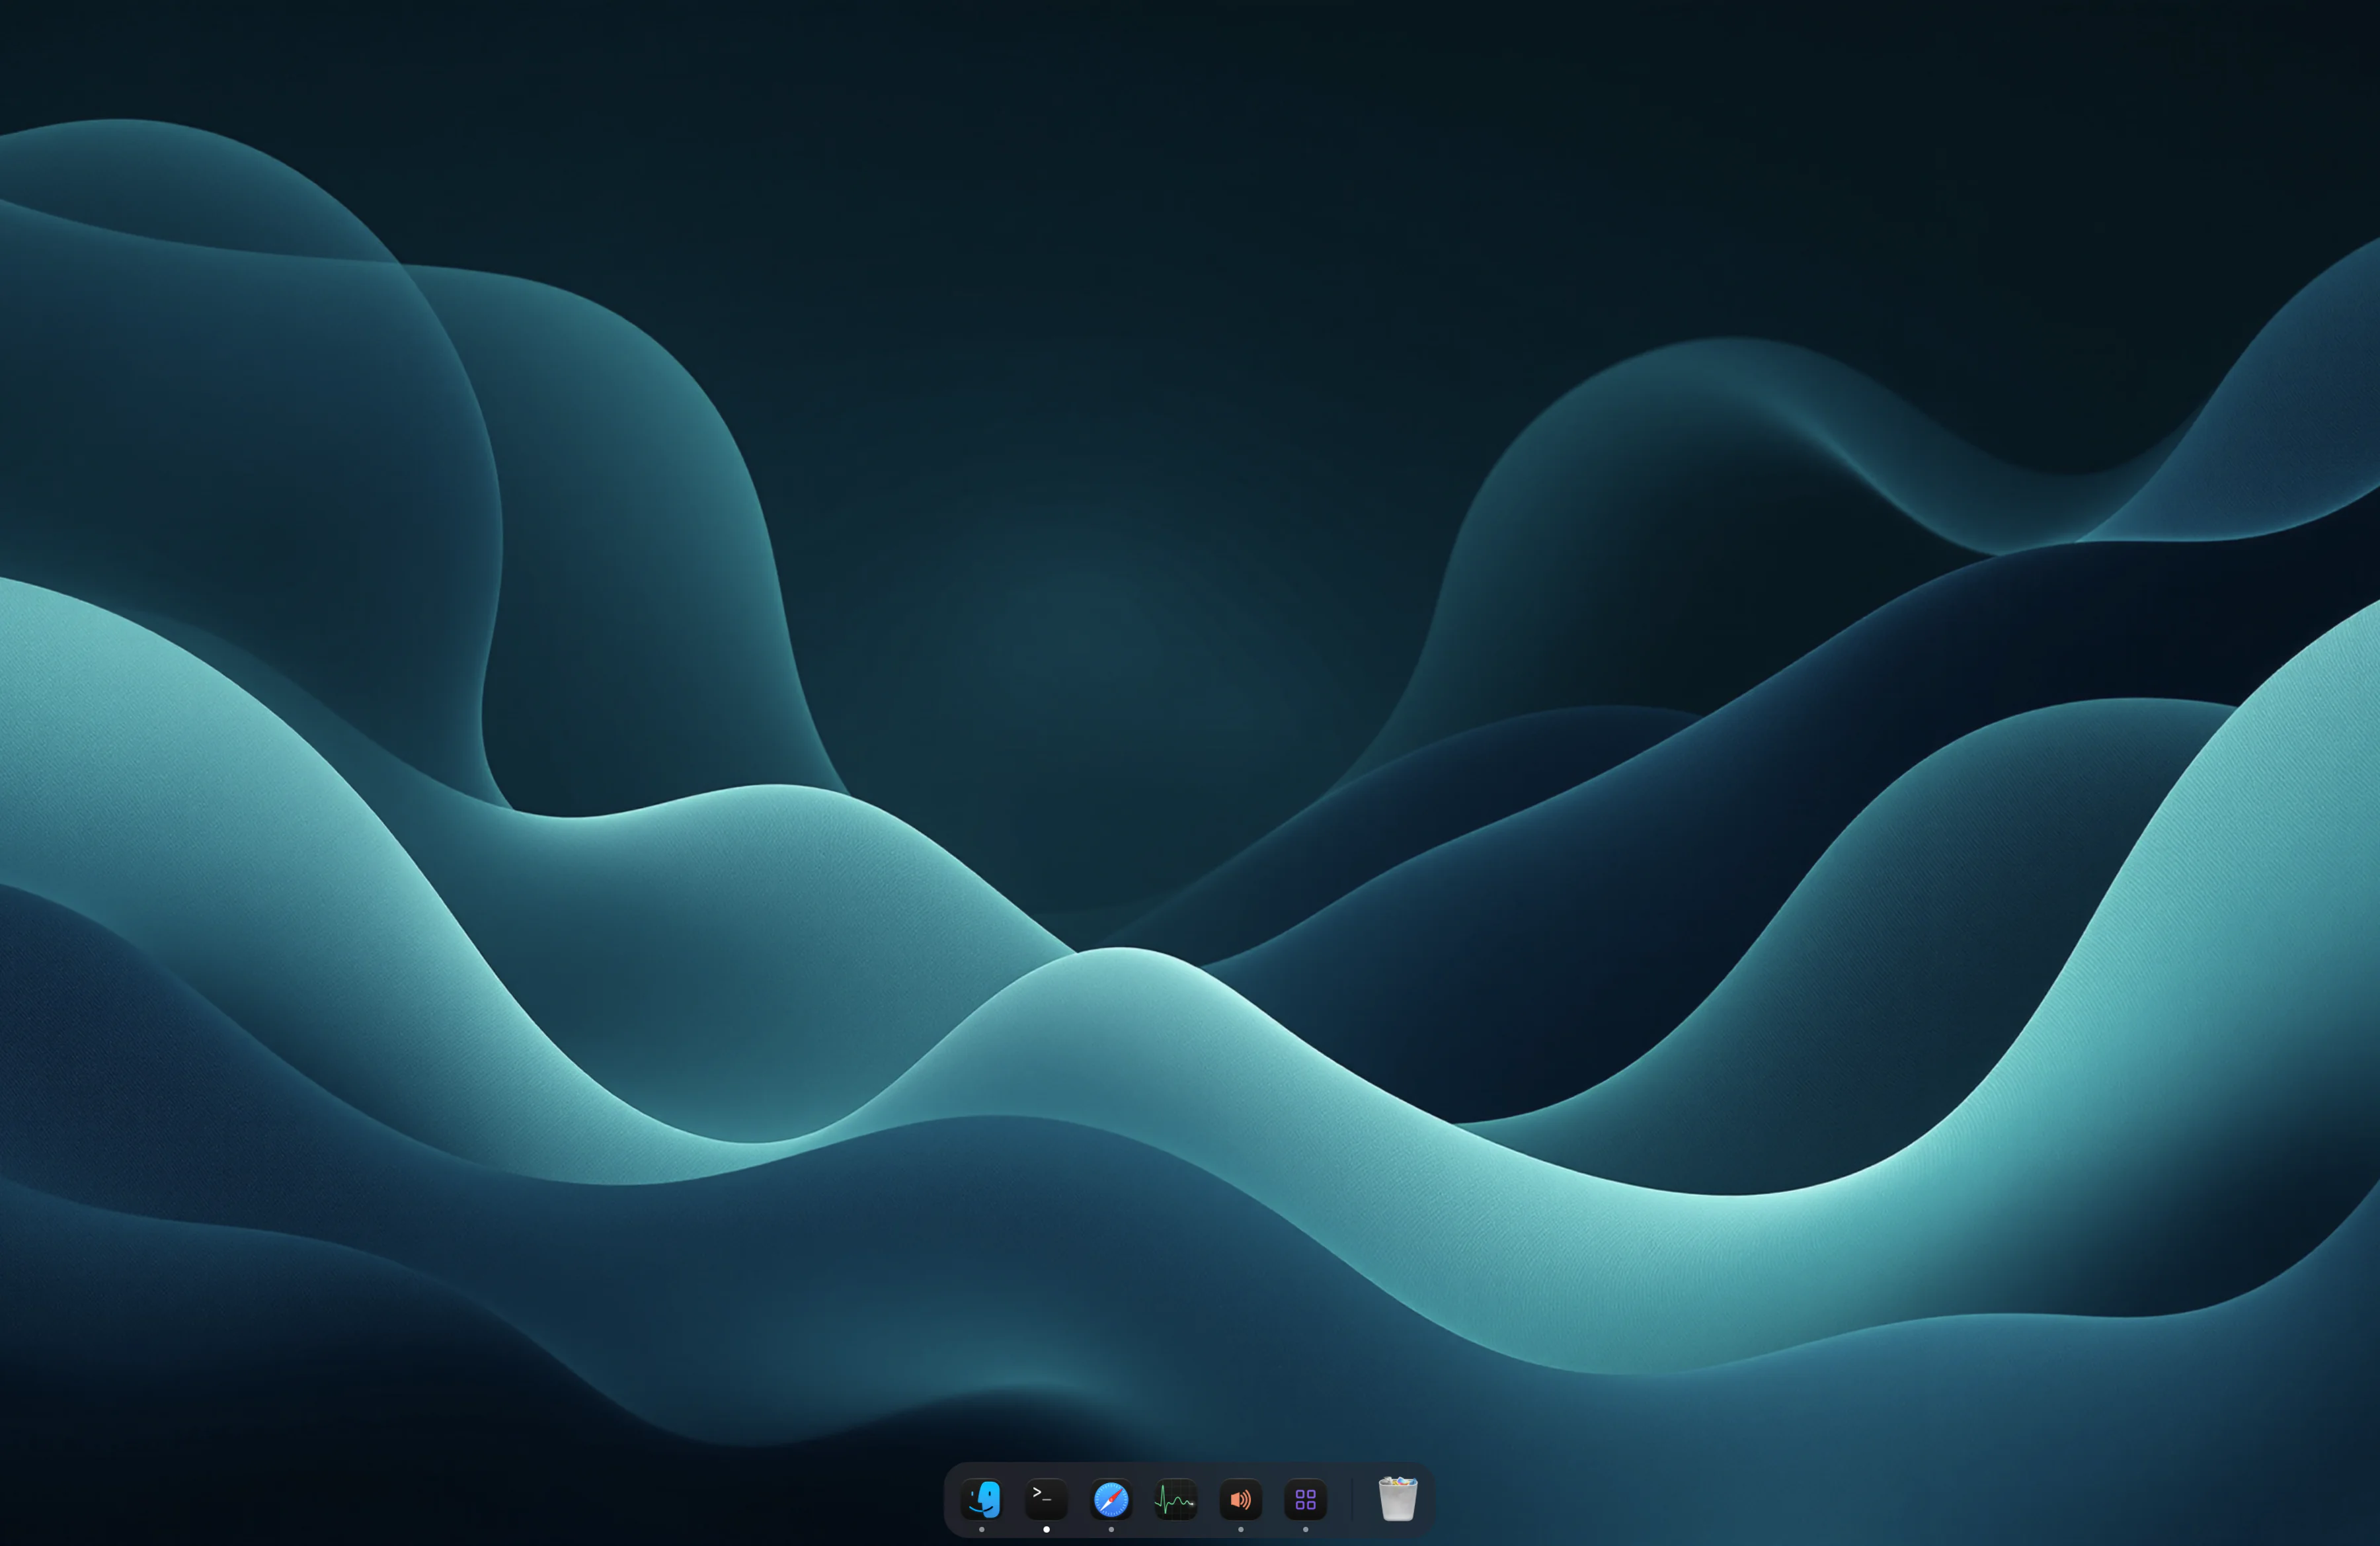Open the Terminal app in the dock

point(1046,1499)
